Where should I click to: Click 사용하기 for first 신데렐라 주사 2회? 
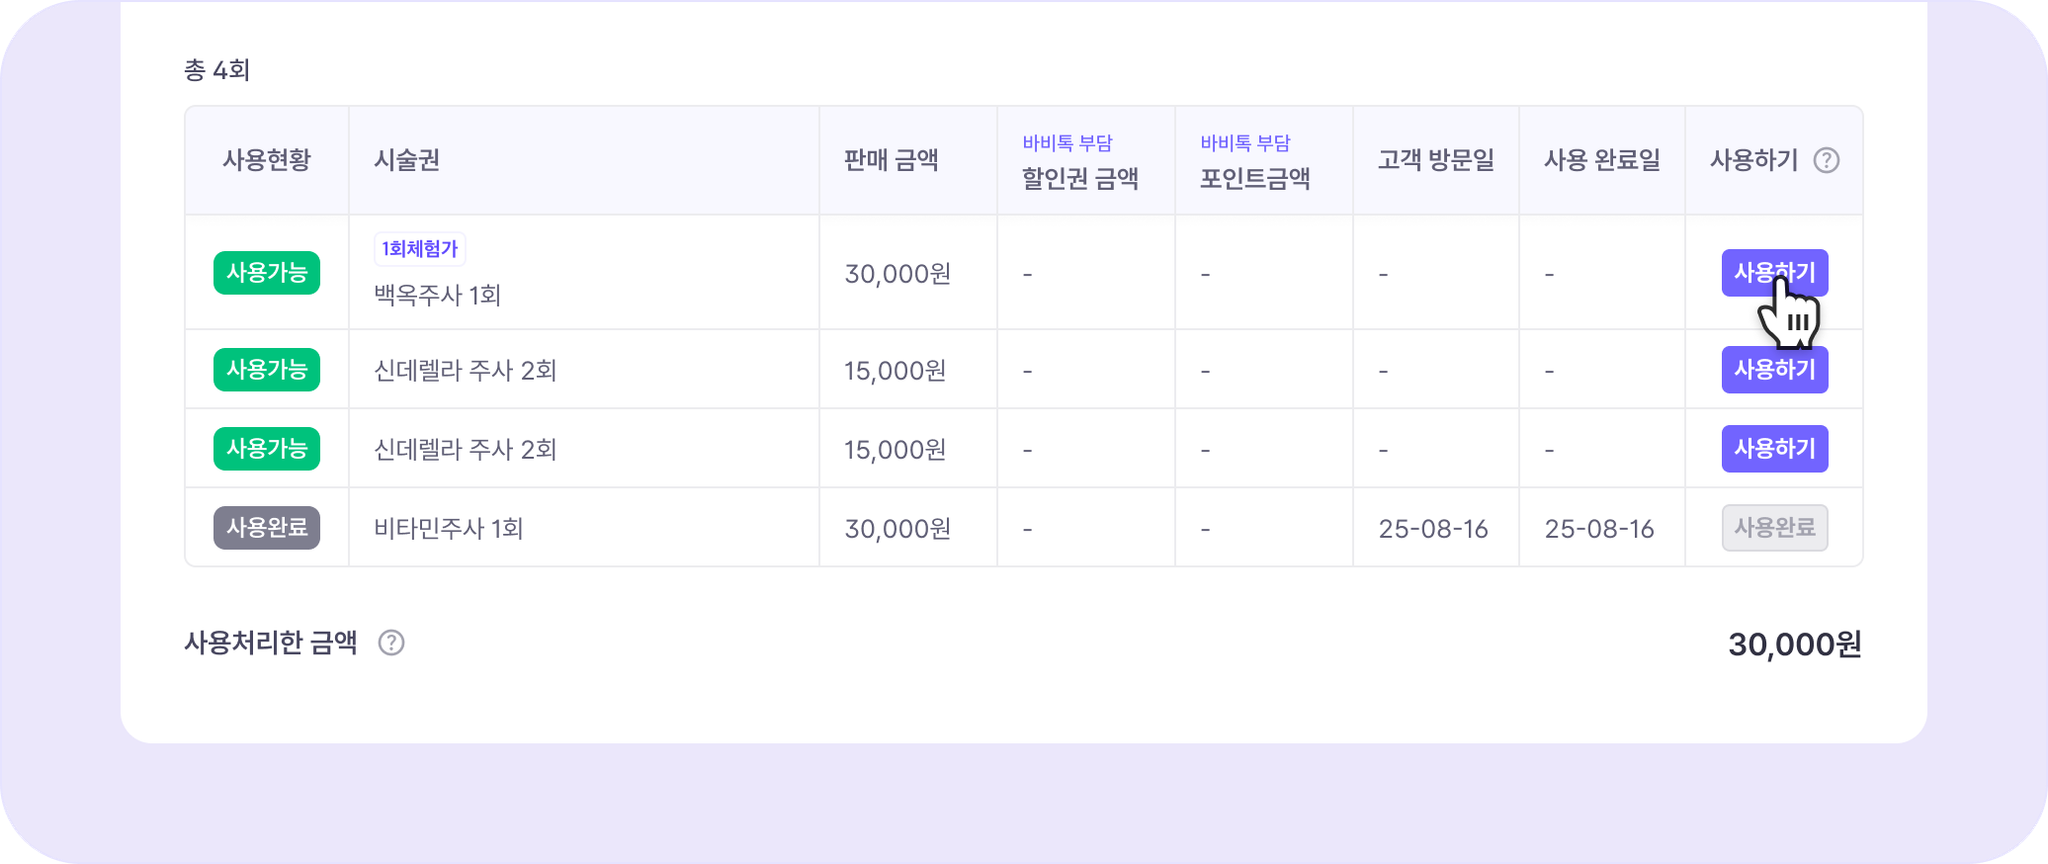coord(1774,370)
